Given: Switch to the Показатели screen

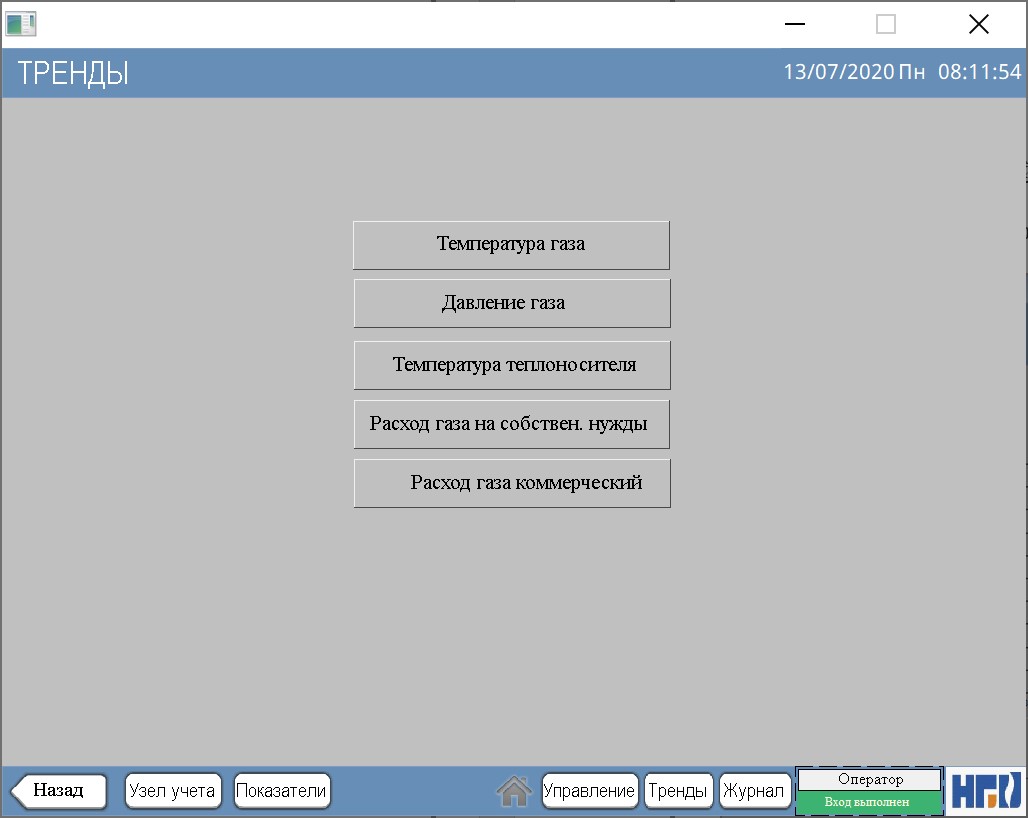Looking at the screenshot, I should tap(281, 791).
